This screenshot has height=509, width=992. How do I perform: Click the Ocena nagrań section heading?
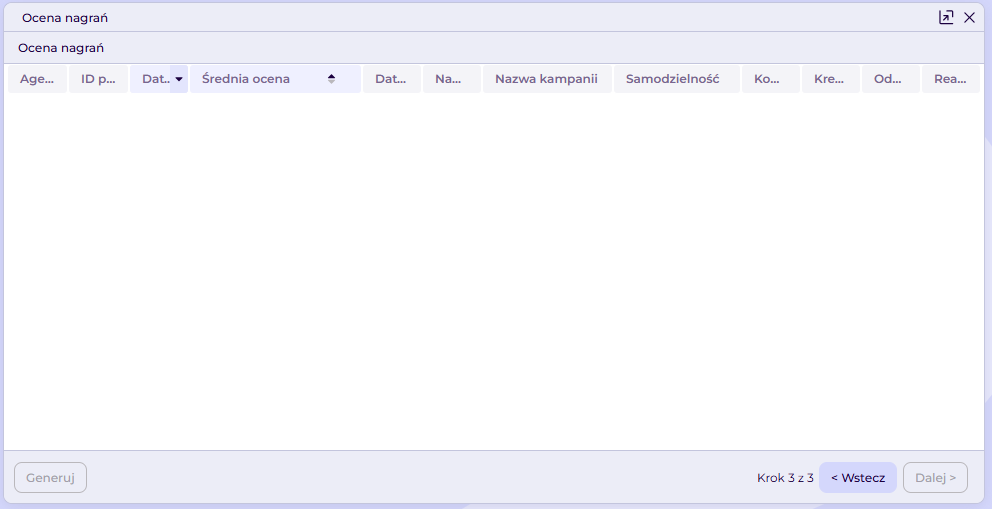click(61, 48)
